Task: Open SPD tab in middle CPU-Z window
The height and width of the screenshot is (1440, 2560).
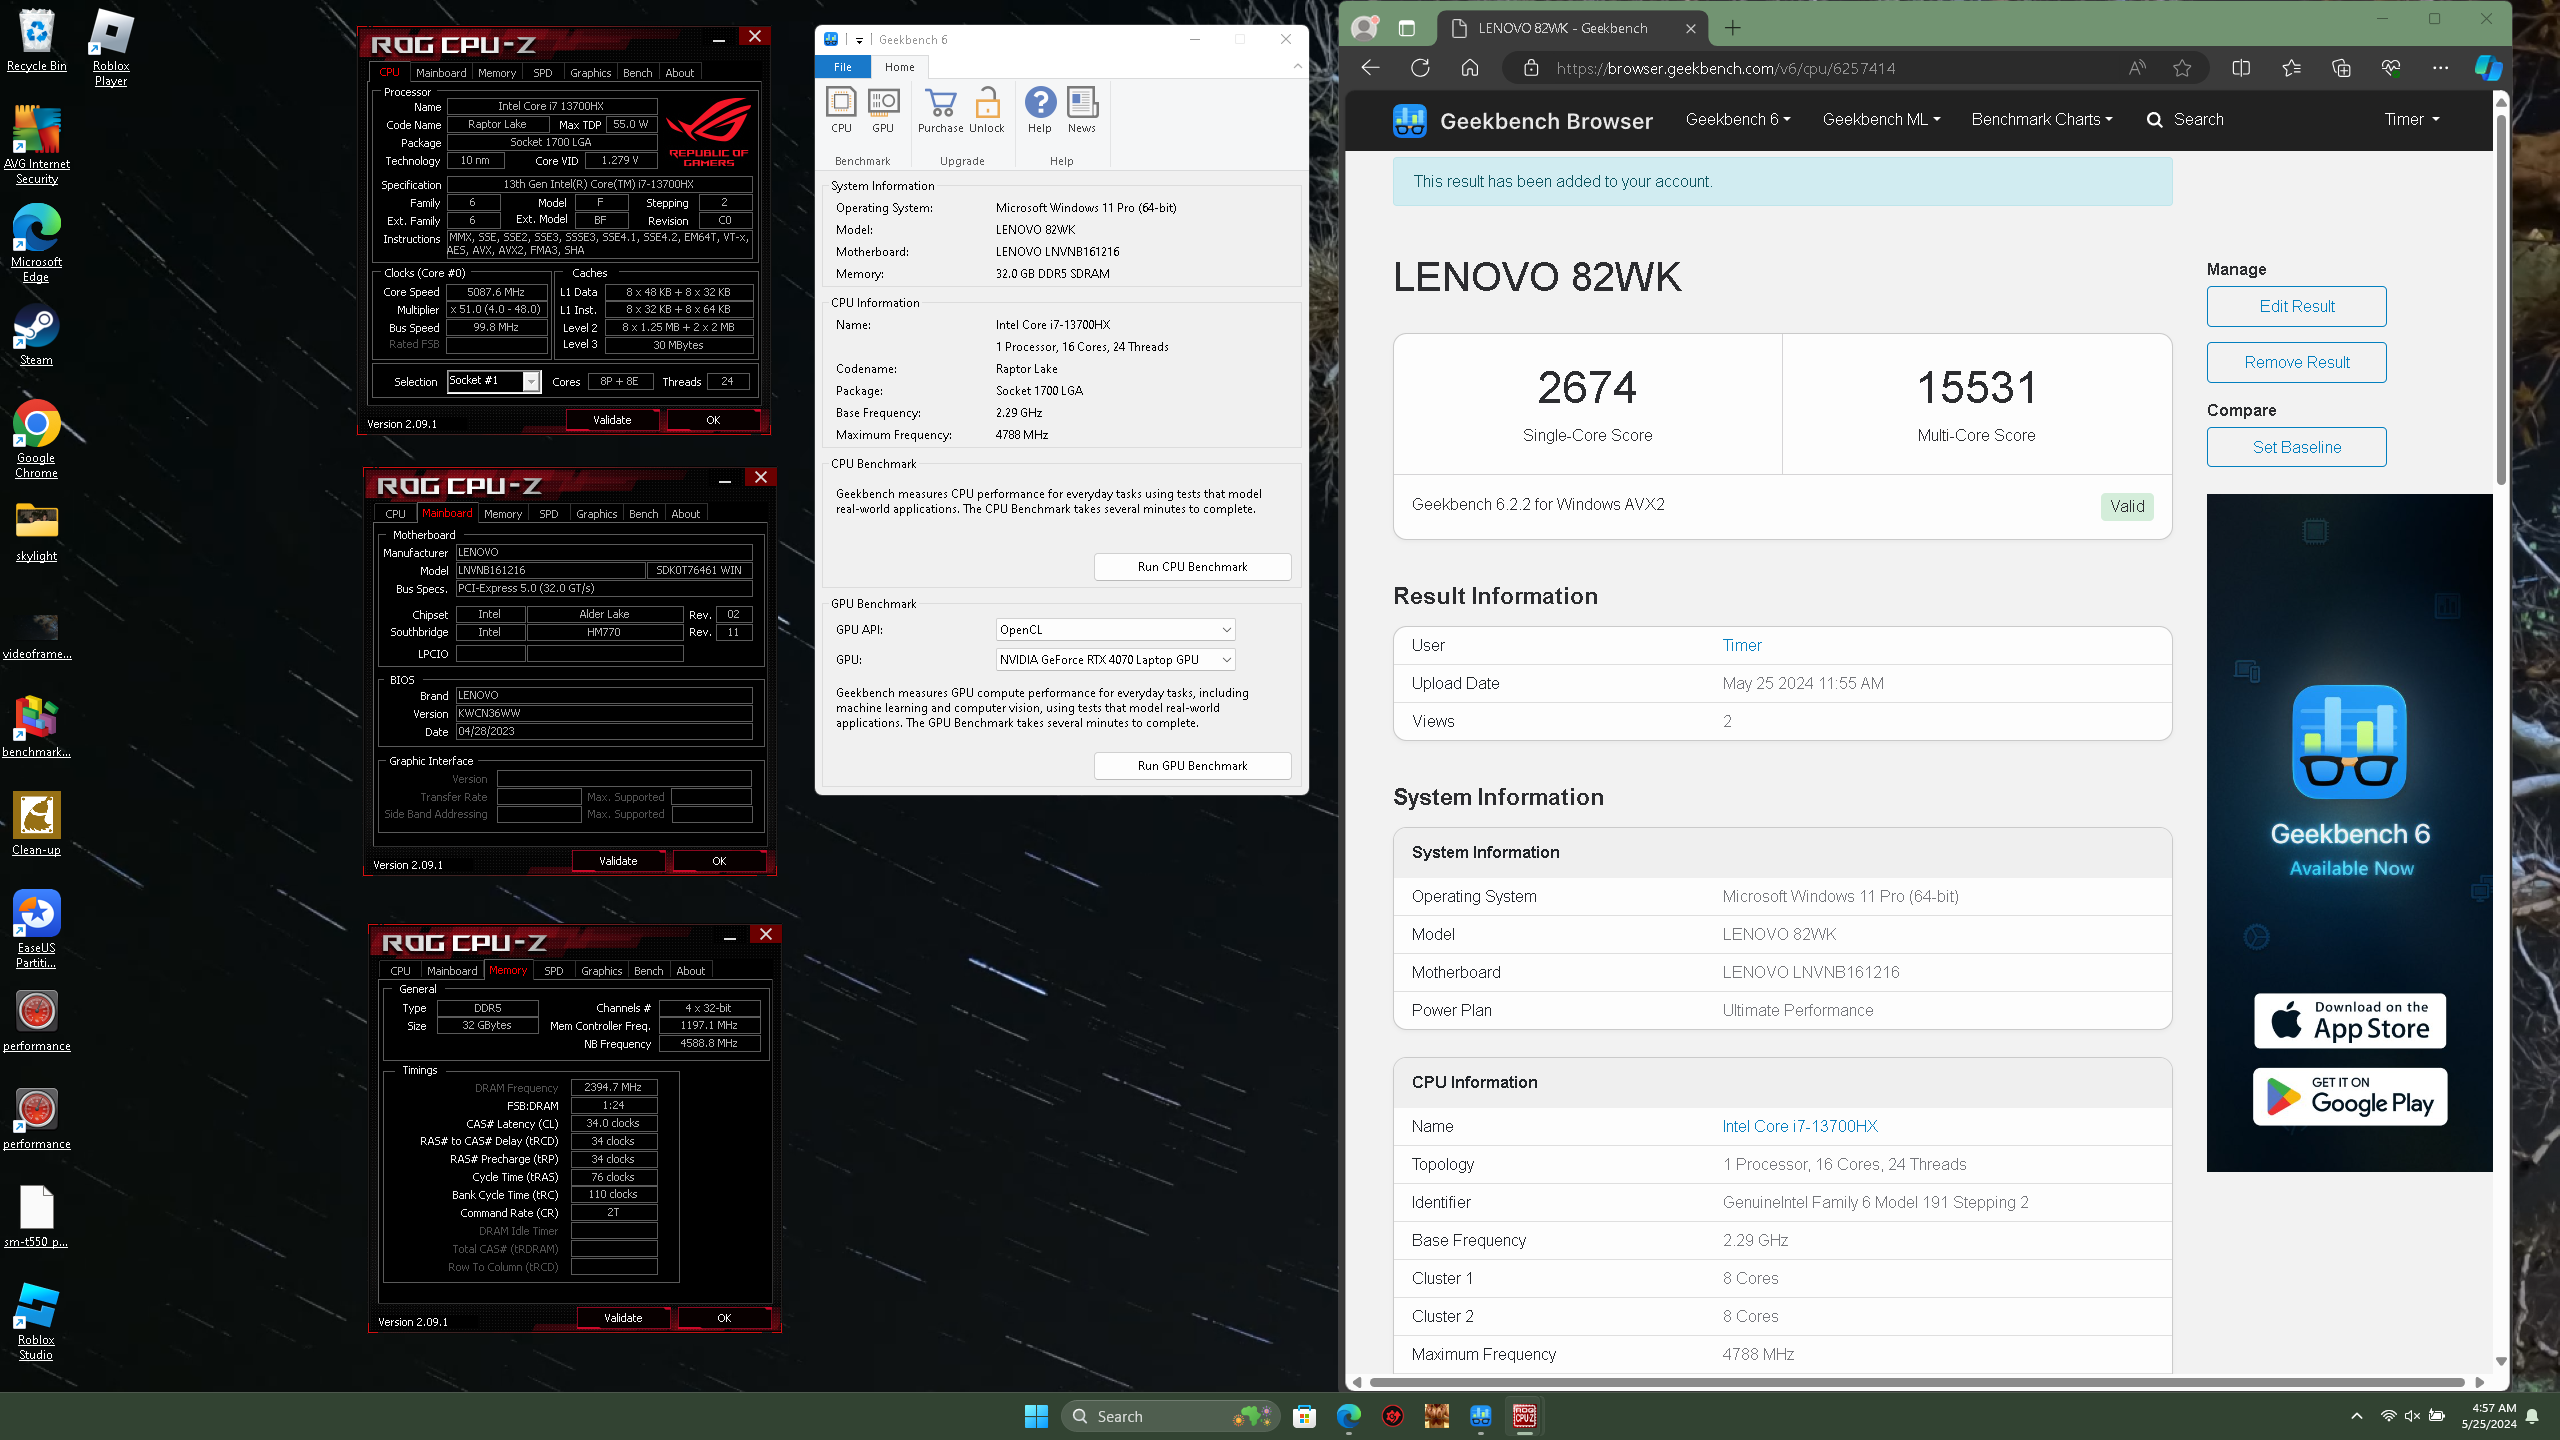Action: tap(548, 514)
